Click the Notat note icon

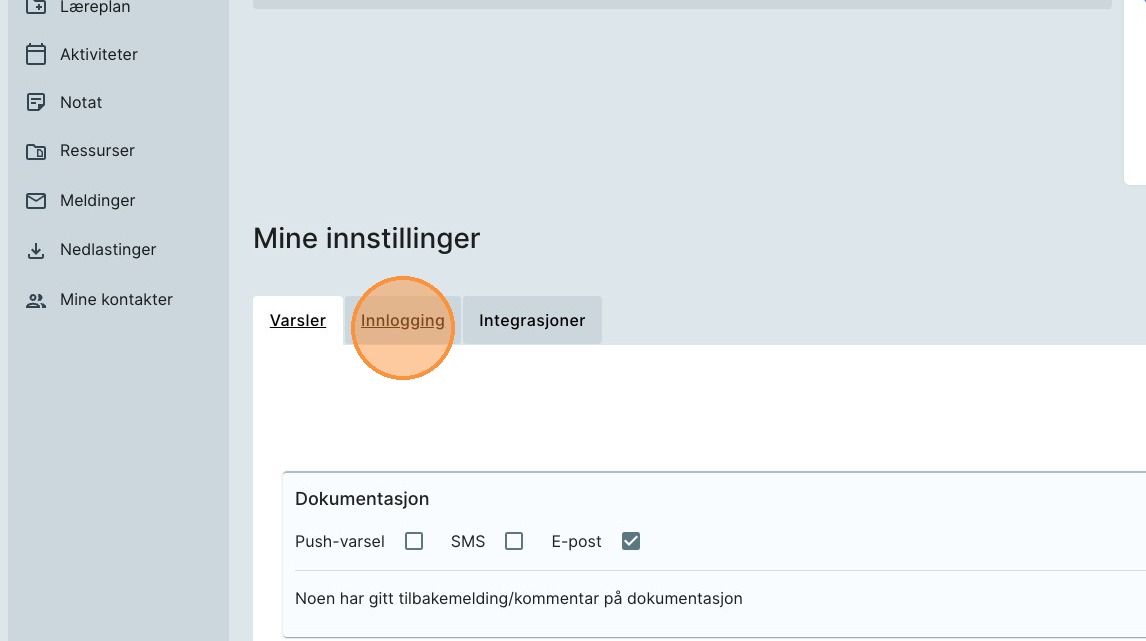(36, 102)
